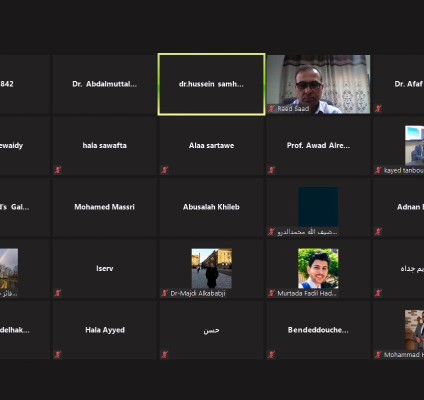Viewport: 424px width, 400px height.
Task: Select kayed tanbou... profile photo
Action: pyautogui.click(x=414, y=145)
